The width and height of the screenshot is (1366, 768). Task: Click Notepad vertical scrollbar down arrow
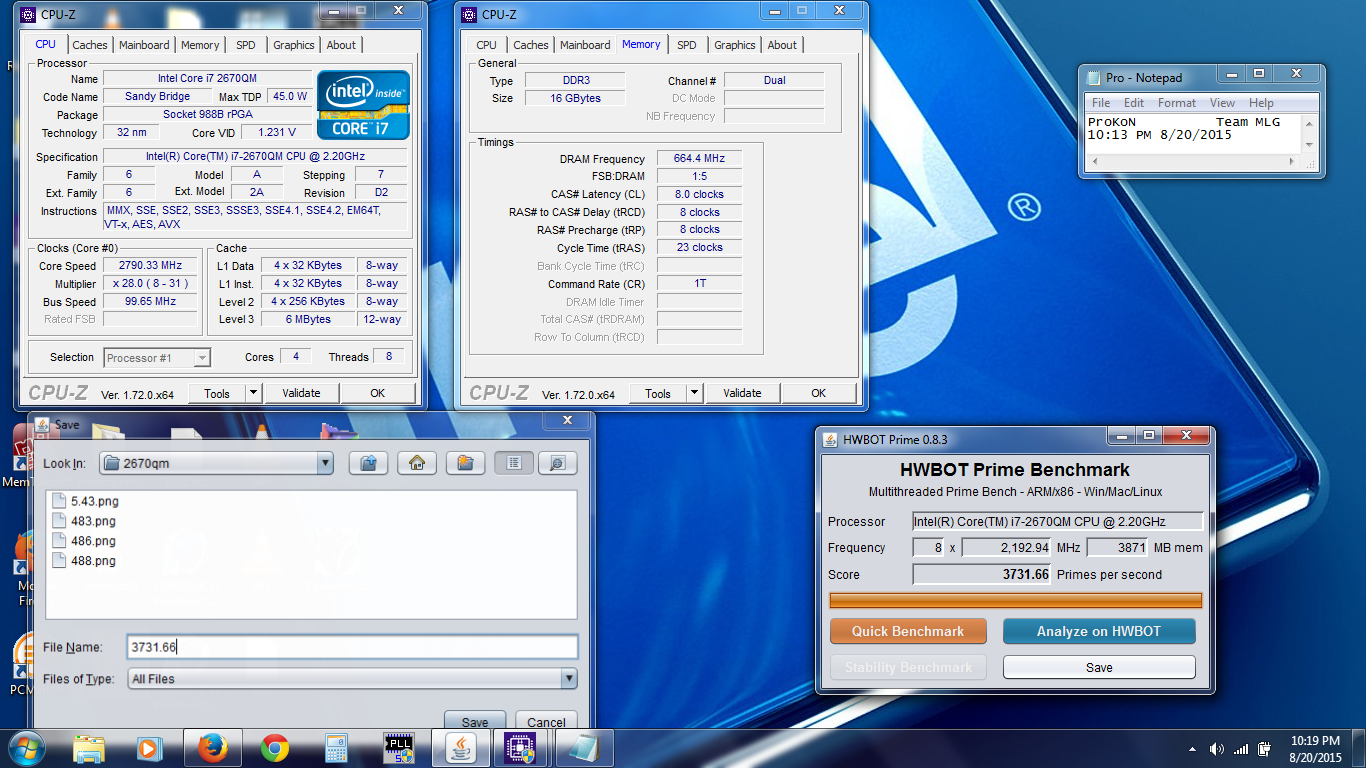(1311, 145)
